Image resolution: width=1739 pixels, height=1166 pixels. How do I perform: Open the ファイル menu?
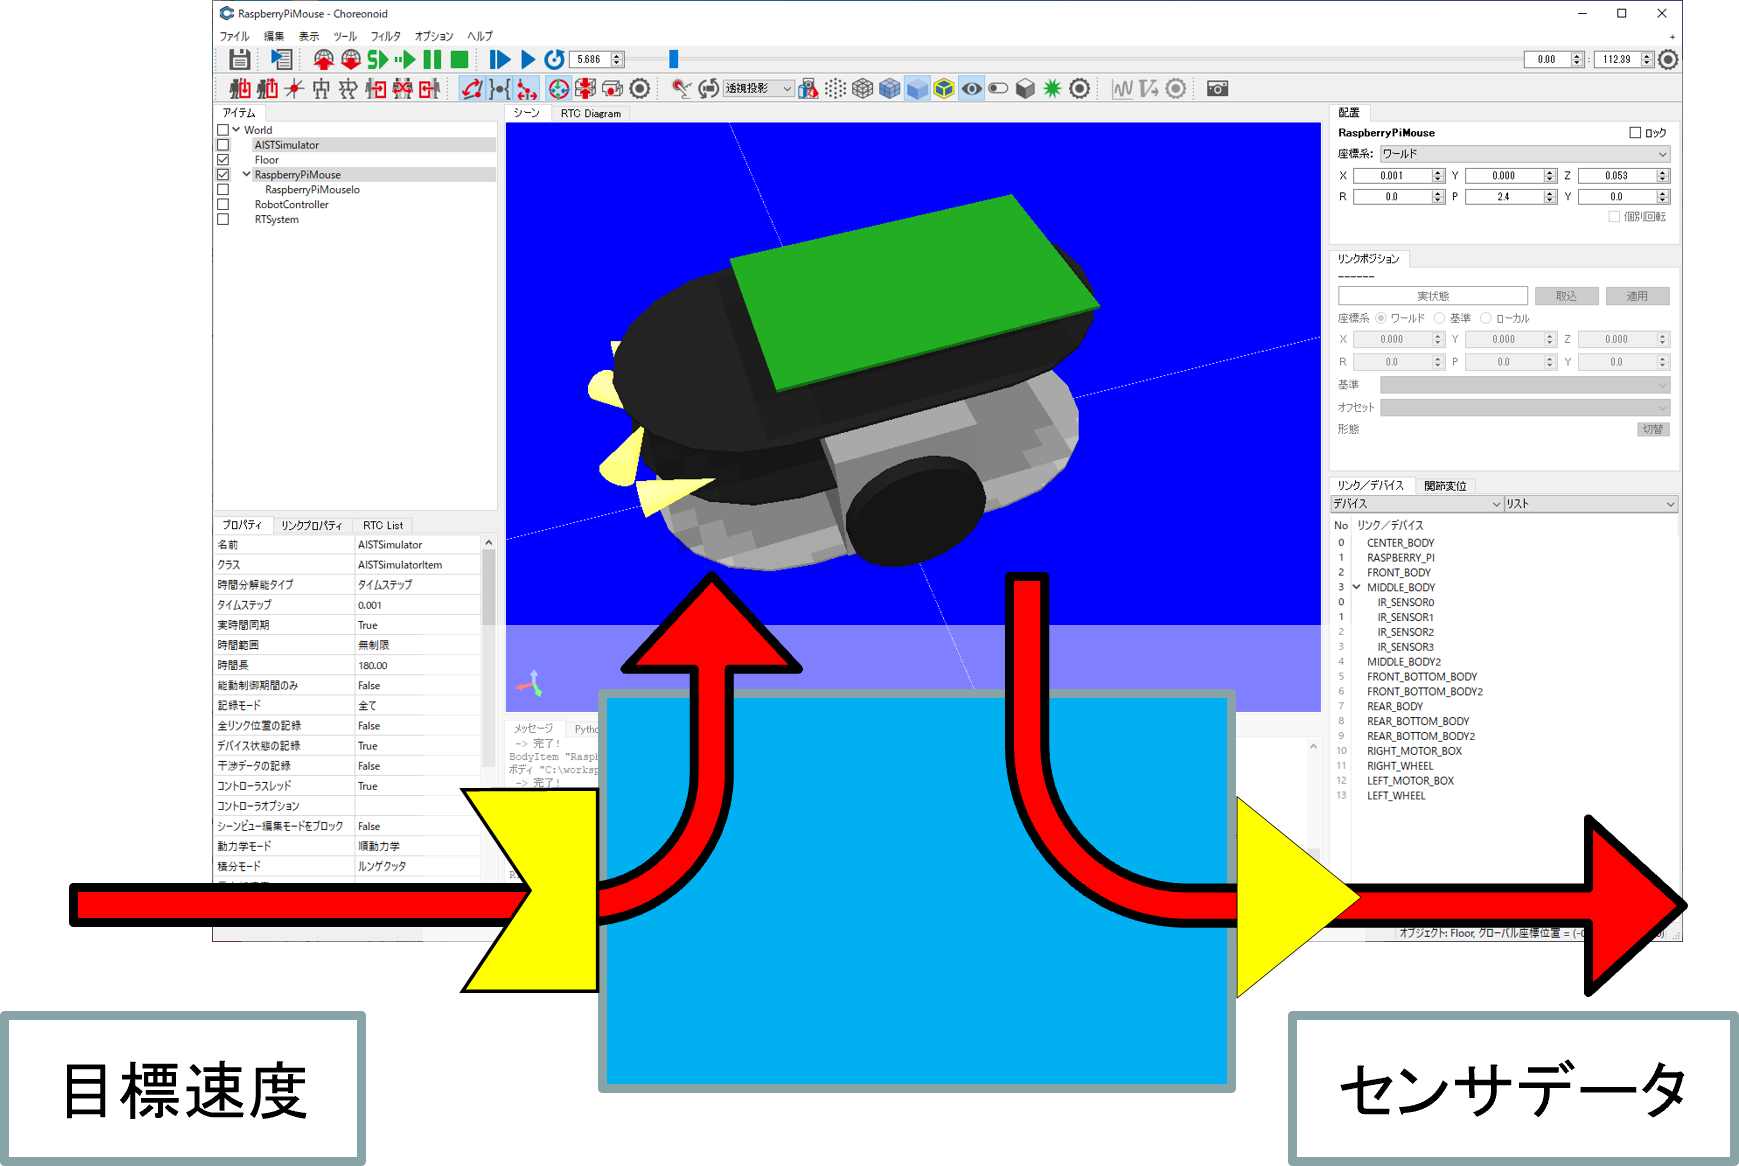[x=234, y=36]
